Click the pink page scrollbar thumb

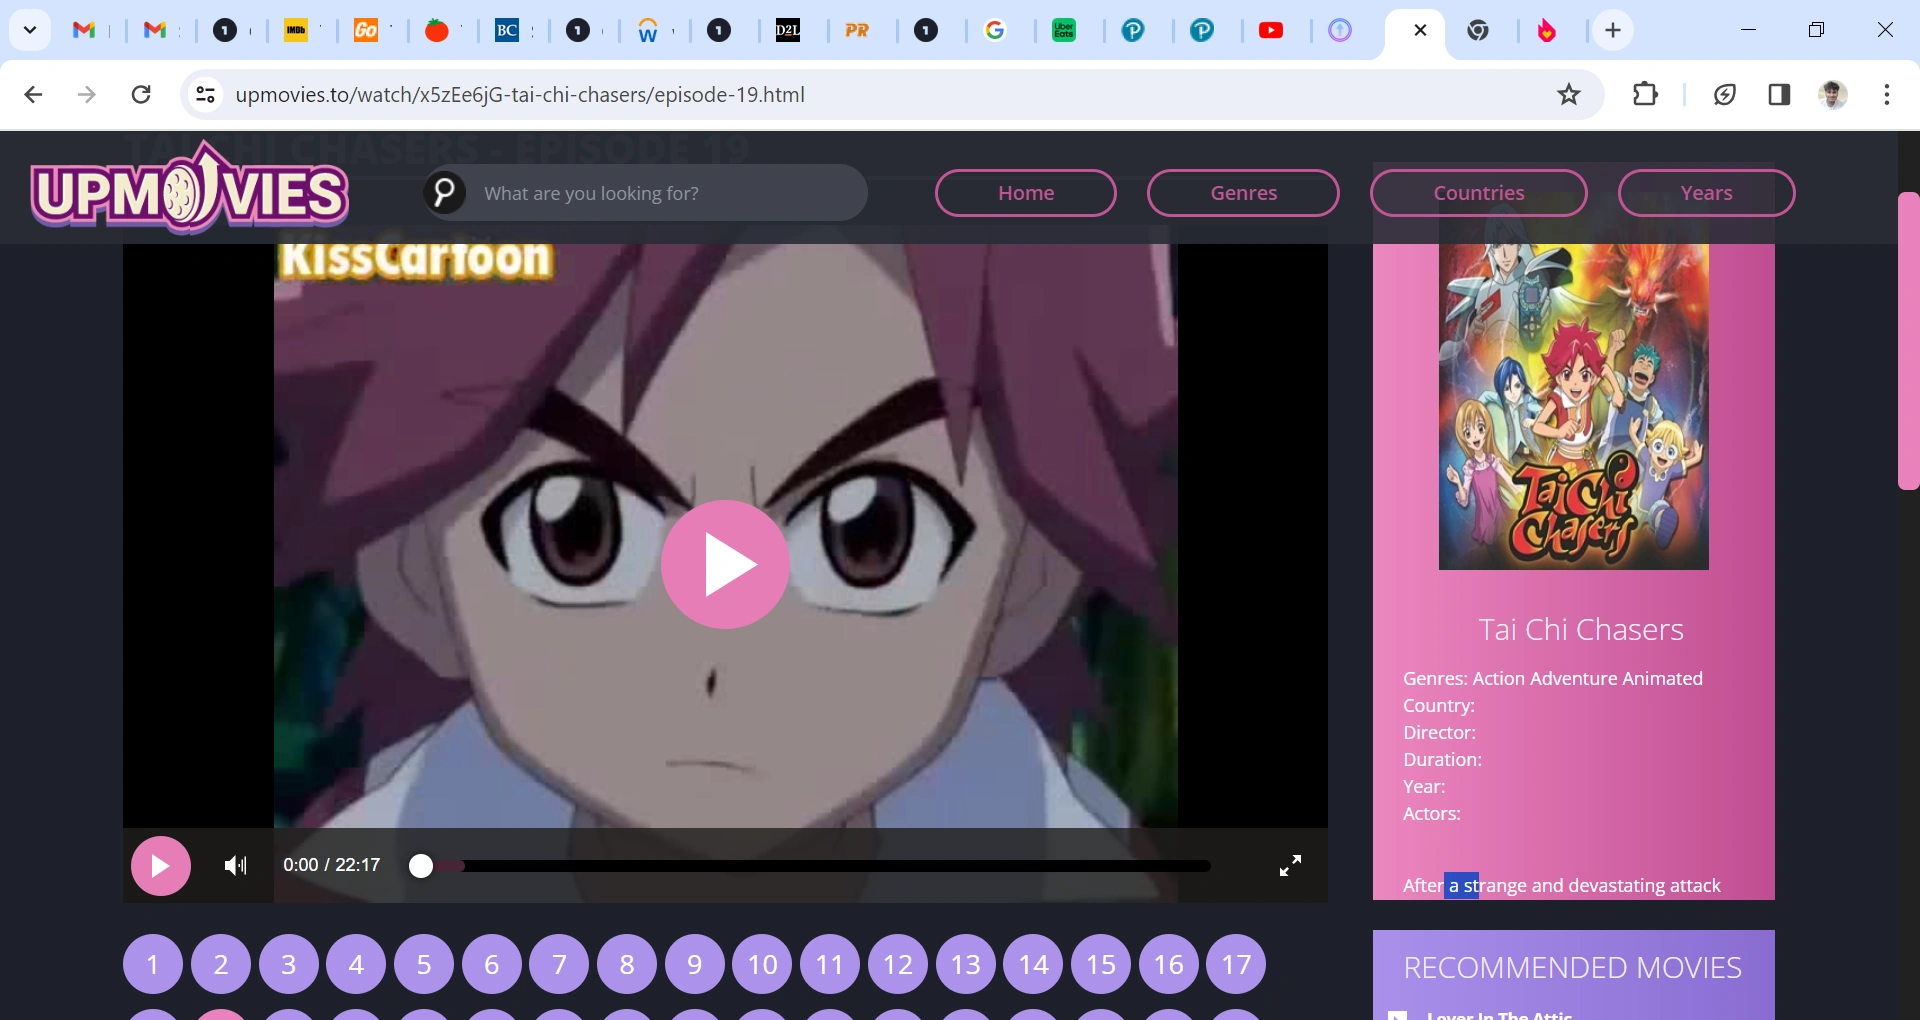(x=1908, y=340)
